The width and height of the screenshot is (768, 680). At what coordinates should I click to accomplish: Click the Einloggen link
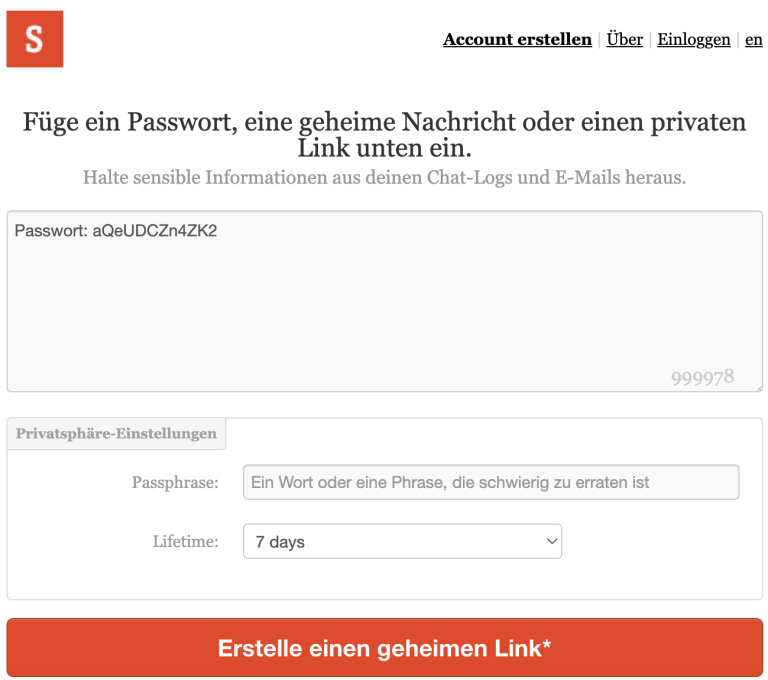(x=693, y=40)
